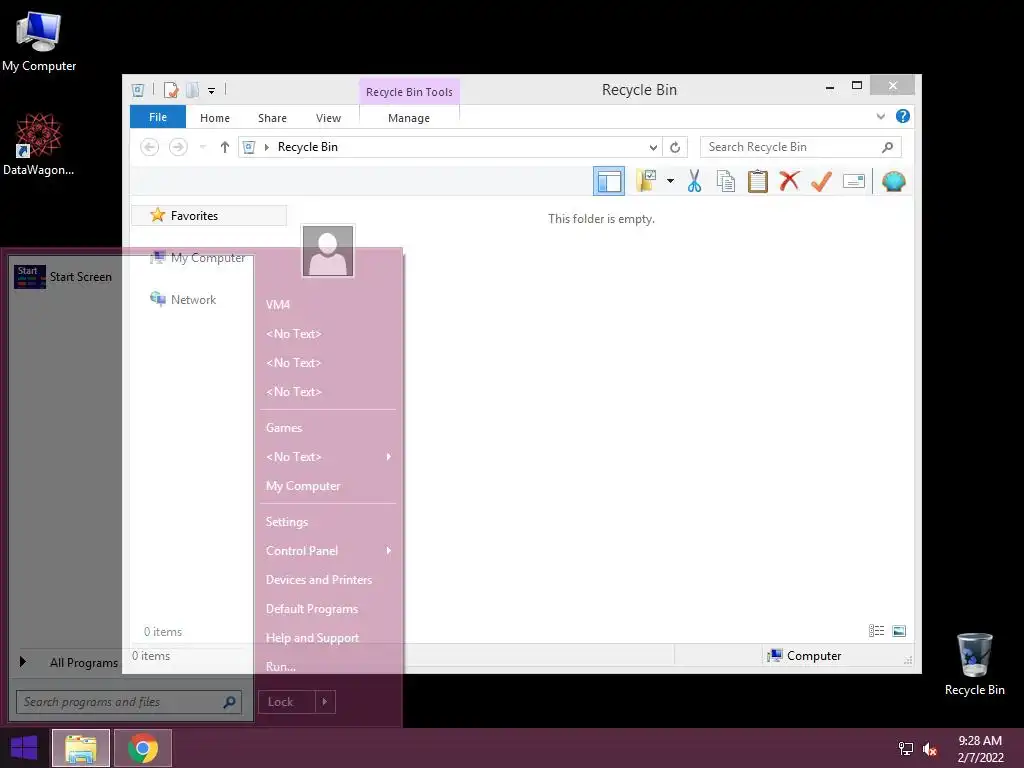Toggle the navigation pane toolbar button

[x=609, y=181]
